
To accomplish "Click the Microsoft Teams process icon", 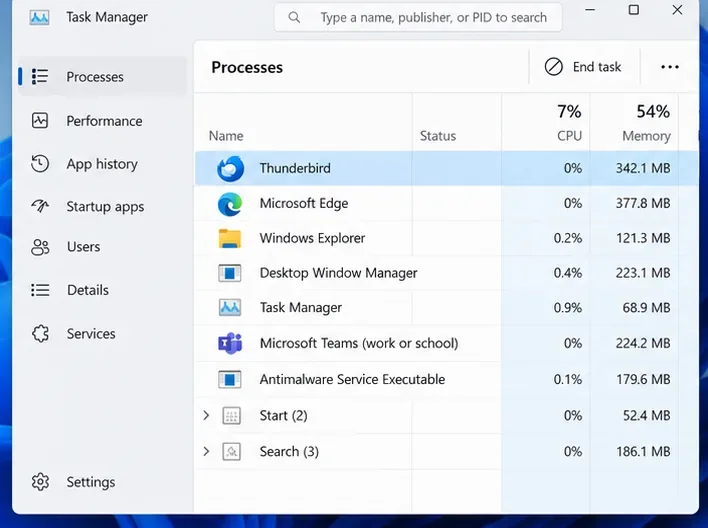I will click(x=230, y=343).
